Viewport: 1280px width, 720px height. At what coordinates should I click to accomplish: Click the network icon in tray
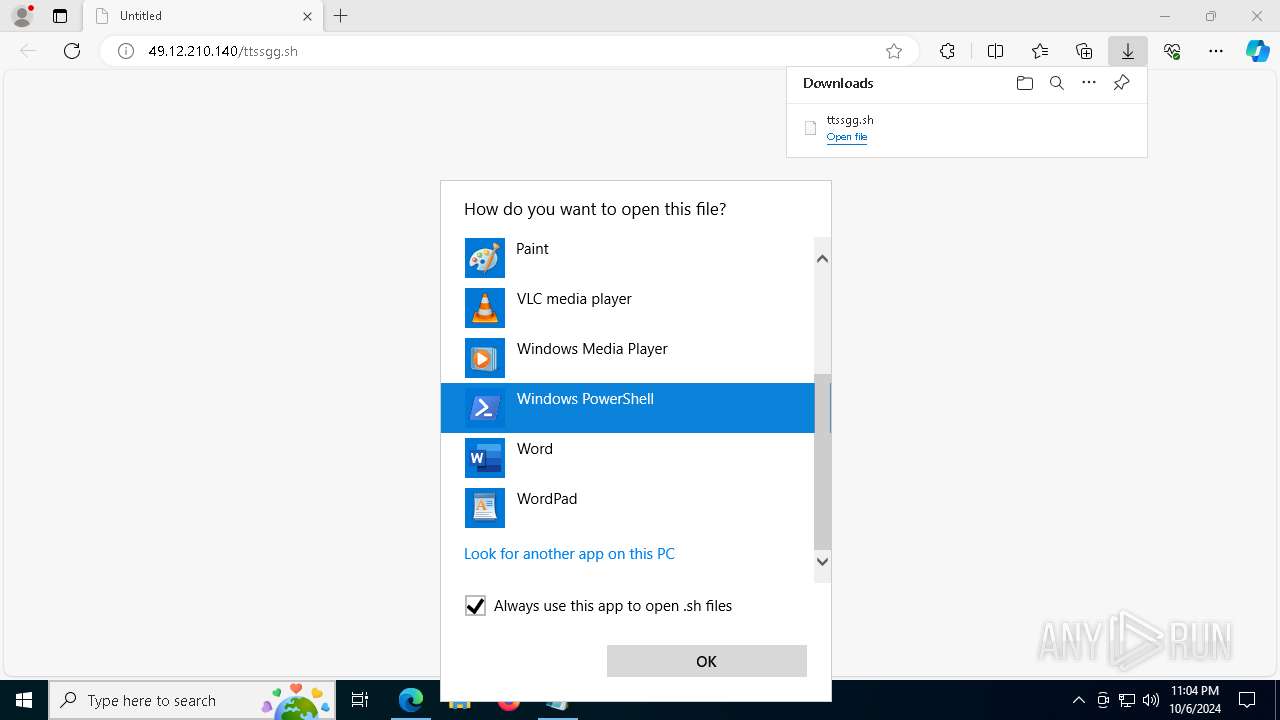point(1127,700)
